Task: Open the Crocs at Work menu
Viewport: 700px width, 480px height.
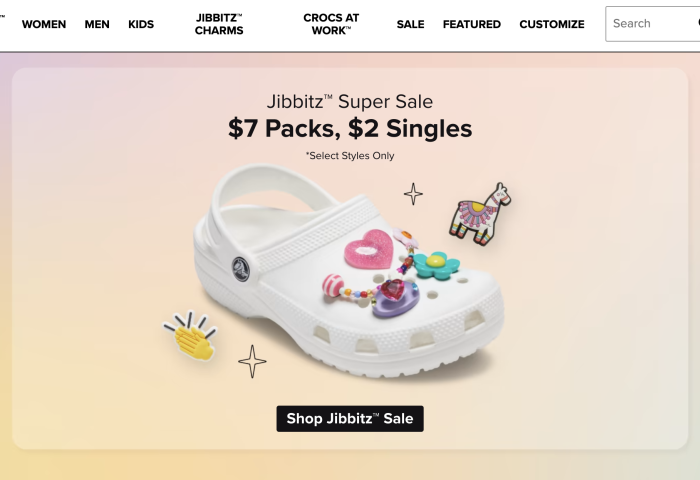Action: pos(331,24)
